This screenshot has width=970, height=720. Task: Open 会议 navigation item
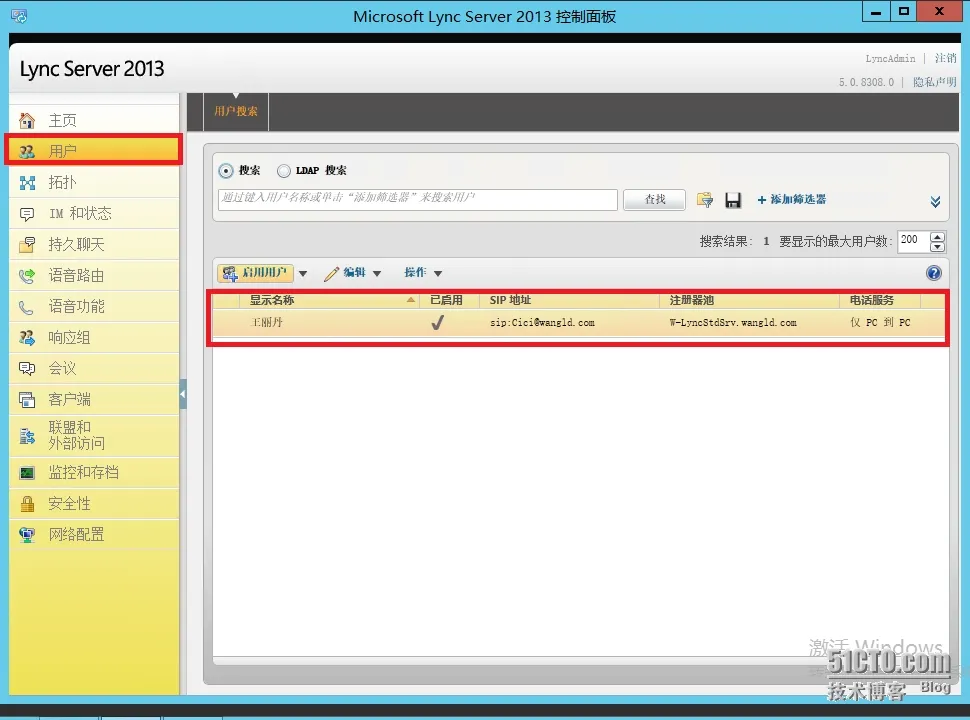click(95, 369)
